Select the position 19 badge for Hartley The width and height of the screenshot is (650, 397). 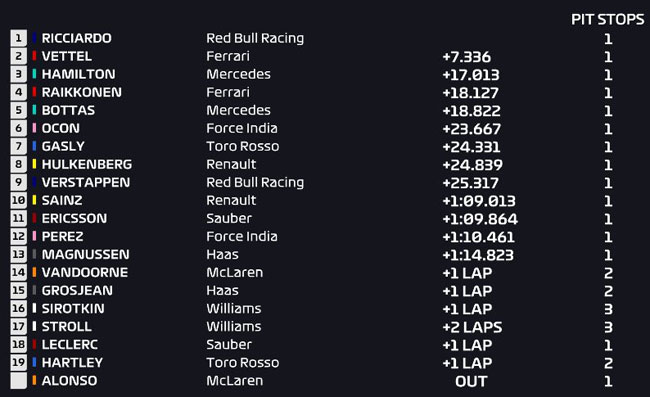[18, 363]
